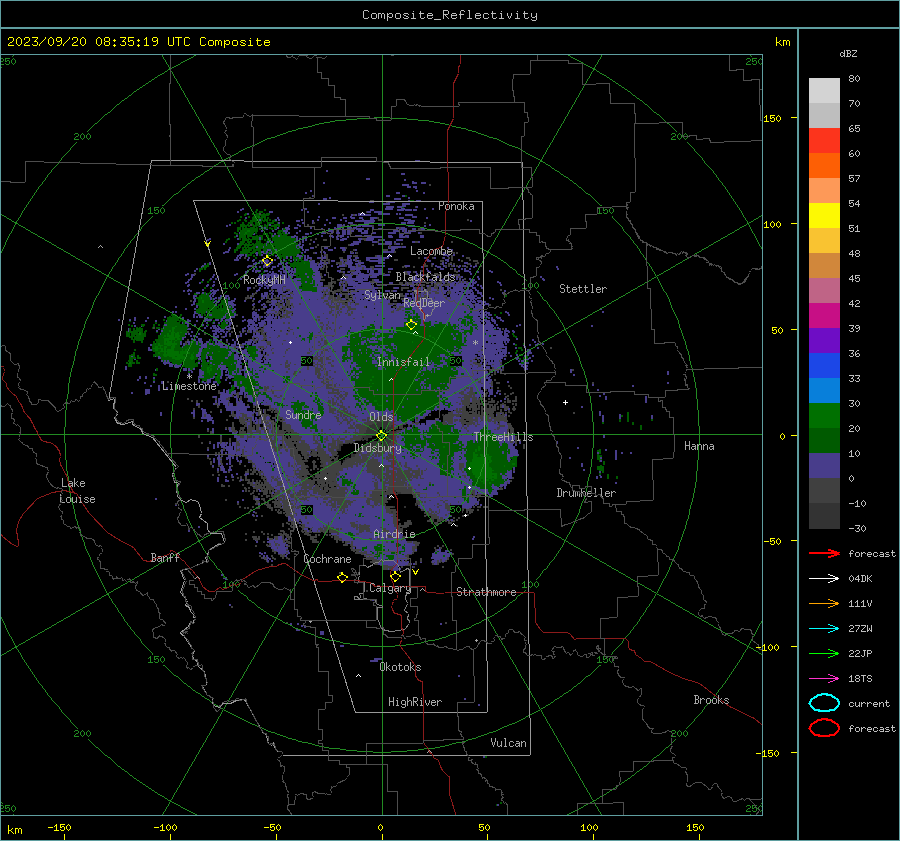Select the yellow diamond marker below RedDeer
This screenshot has width=900, height=841.
click(412, 325)
